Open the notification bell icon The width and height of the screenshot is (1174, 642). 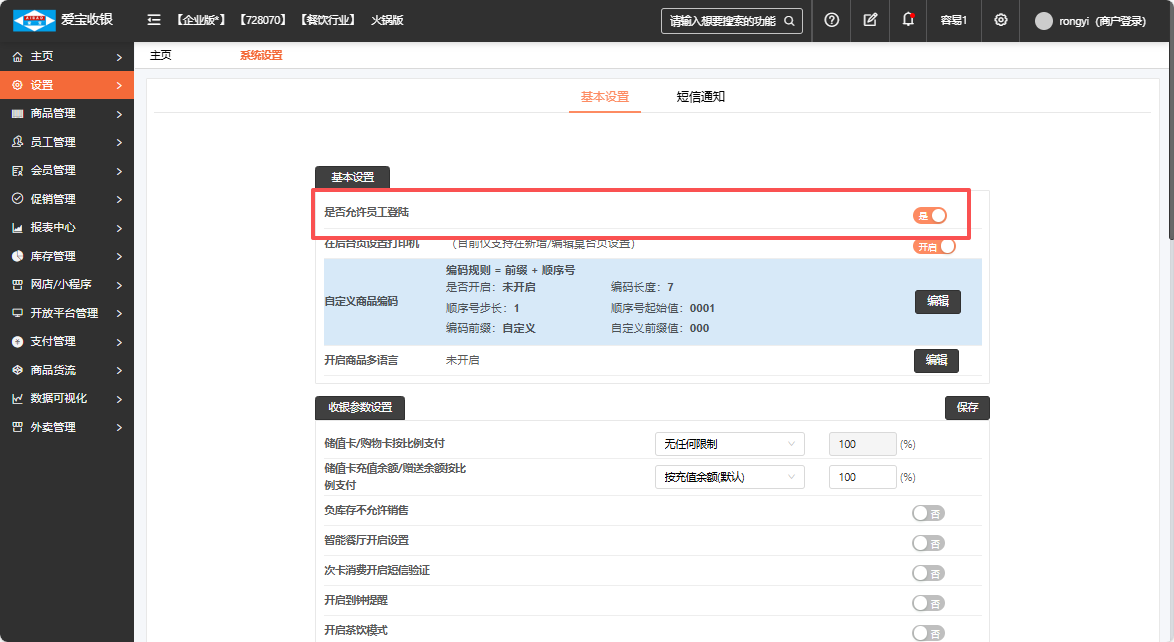click(x=908, y=20)
